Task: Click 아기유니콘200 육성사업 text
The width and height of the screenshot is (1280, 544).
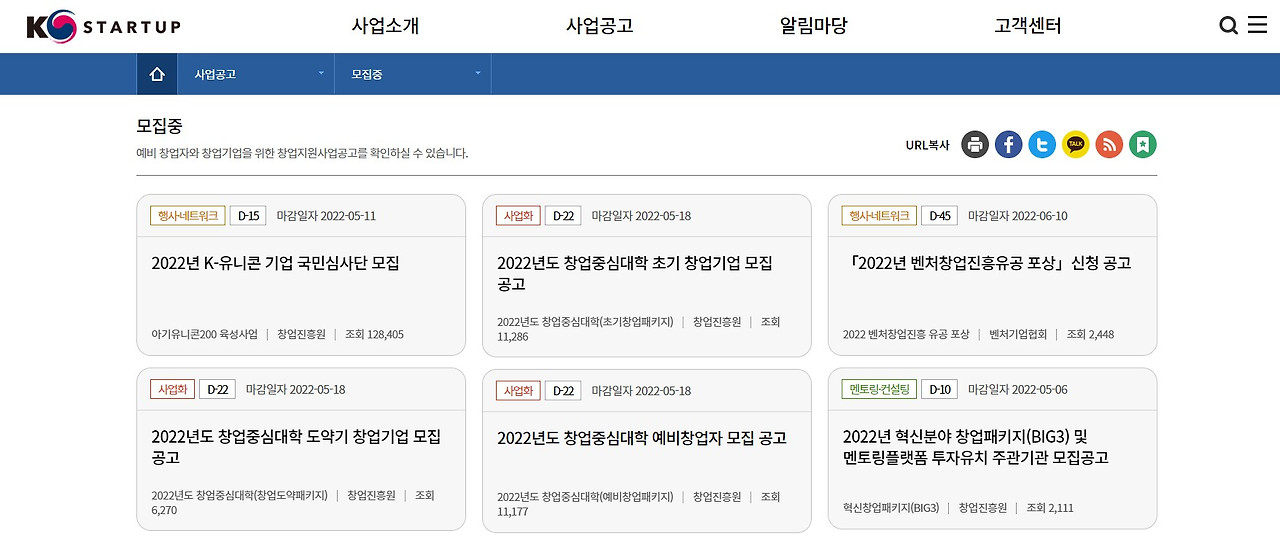Action: (x=204, y=334)
